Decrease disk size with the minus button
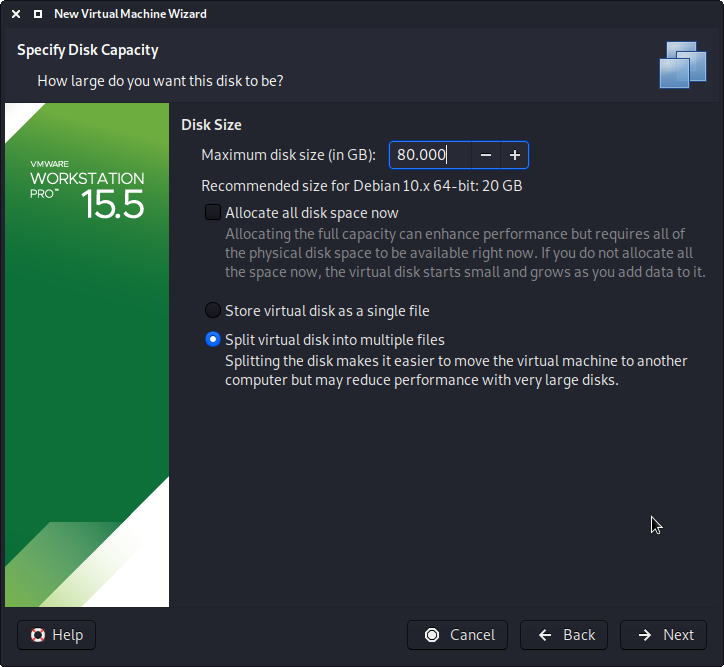Screen dimensions: 724x667 [x=485, y=155]
